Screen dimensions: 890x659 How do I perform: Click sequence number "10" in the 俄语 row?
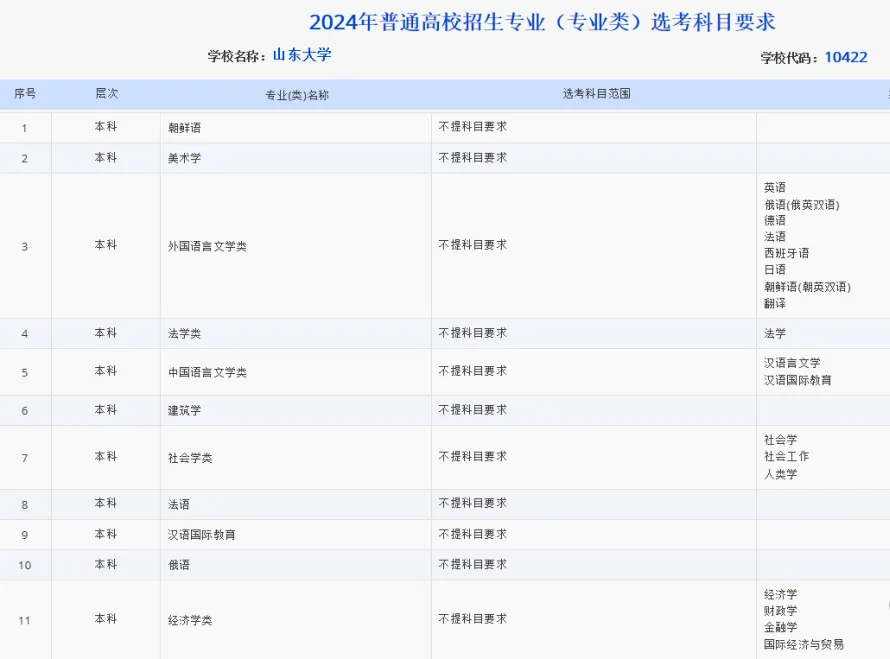point(24,565)
